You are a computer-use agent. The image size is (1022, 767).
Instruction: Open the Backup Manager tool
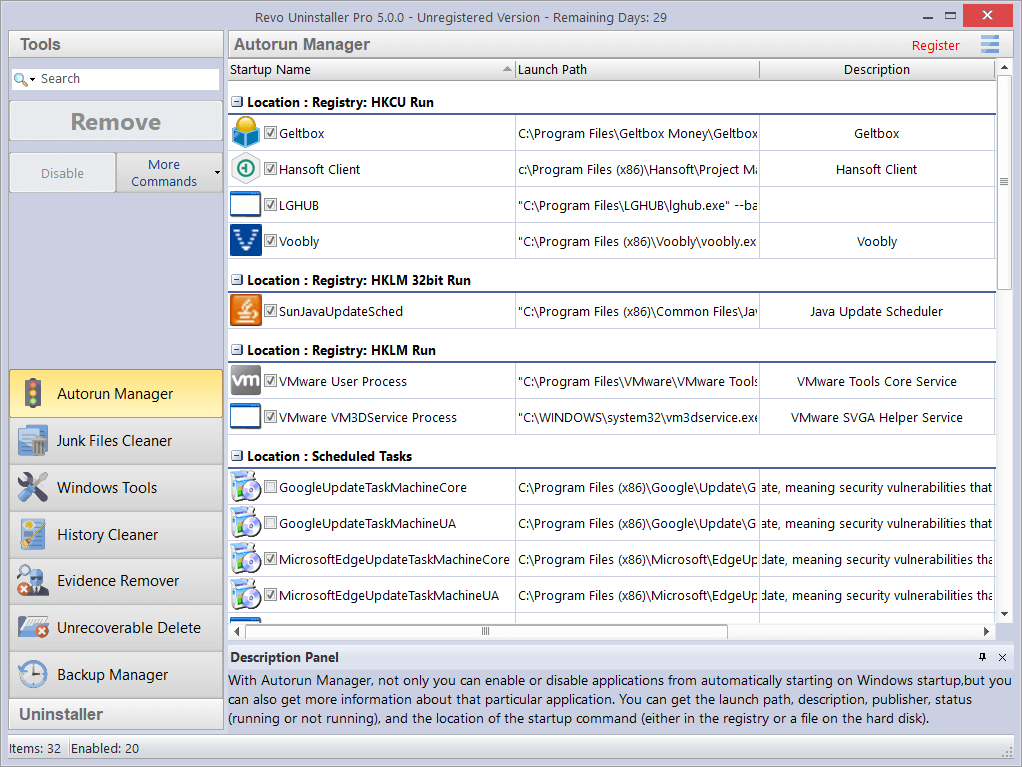pos(116,674)
